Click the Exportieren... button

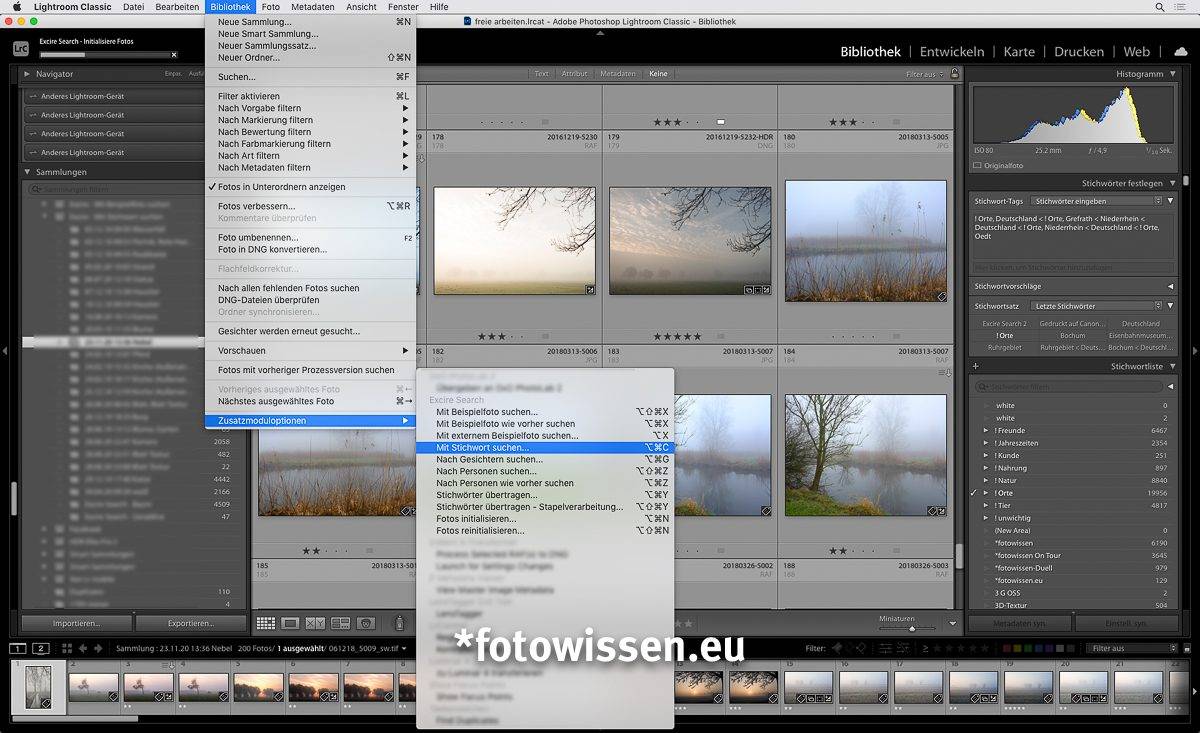191,623
